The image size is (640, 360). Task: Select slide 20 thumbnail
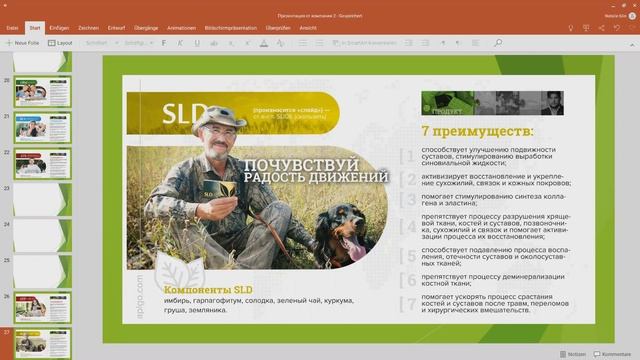[43, 92]
